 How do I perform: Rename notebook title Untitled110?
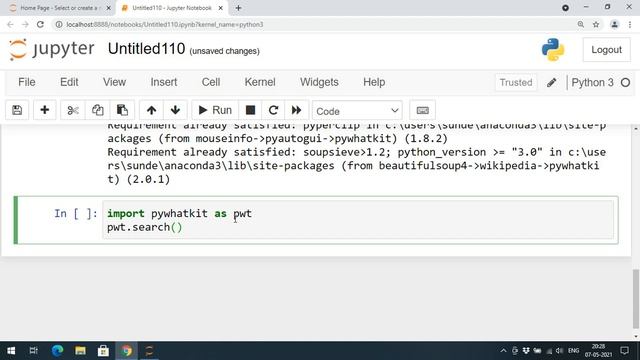[x=146, y=49]
